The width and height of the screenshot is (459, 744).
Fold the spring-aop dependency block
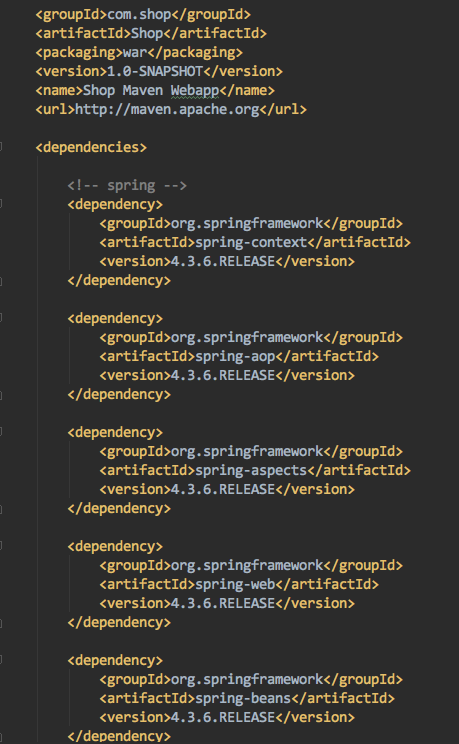pyautogui.click(x=1, y=317)
